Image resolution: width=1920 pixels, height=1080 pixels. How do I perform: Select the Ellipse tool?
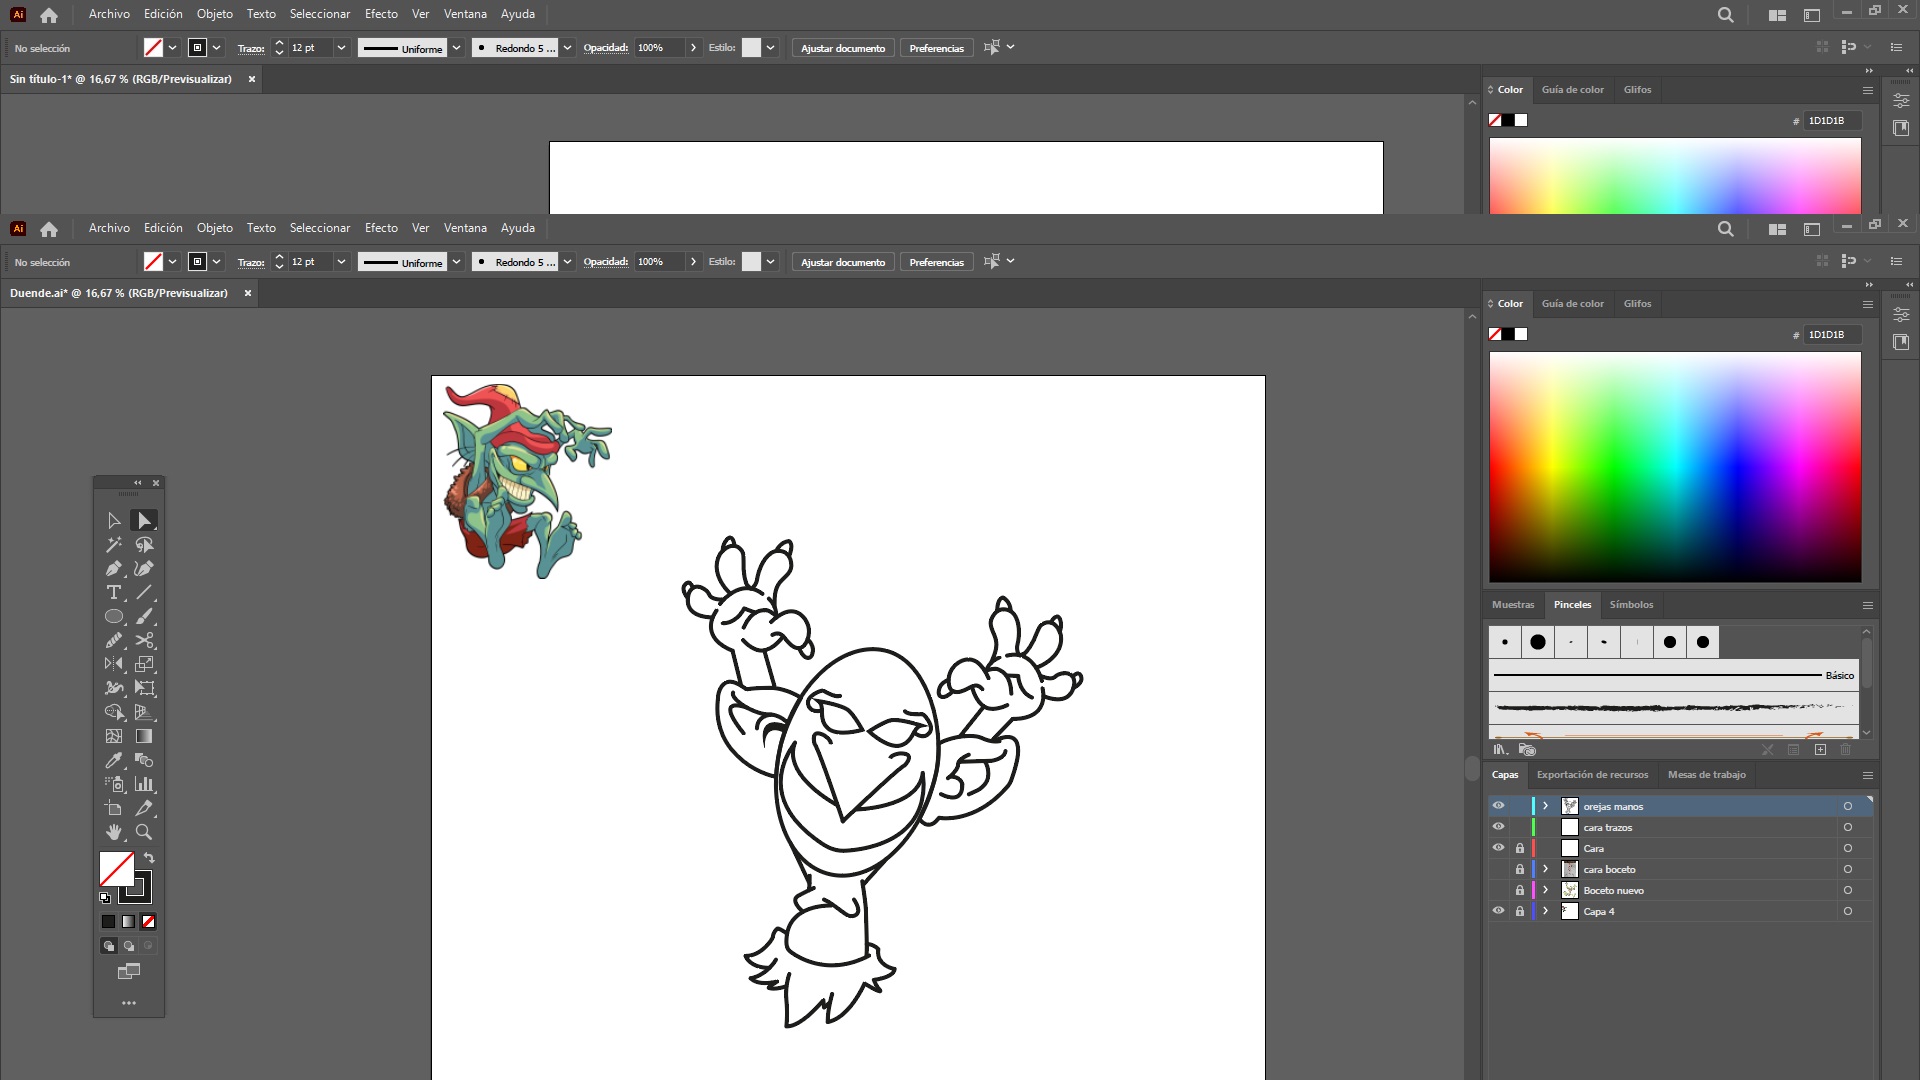[x=114, y=617]
